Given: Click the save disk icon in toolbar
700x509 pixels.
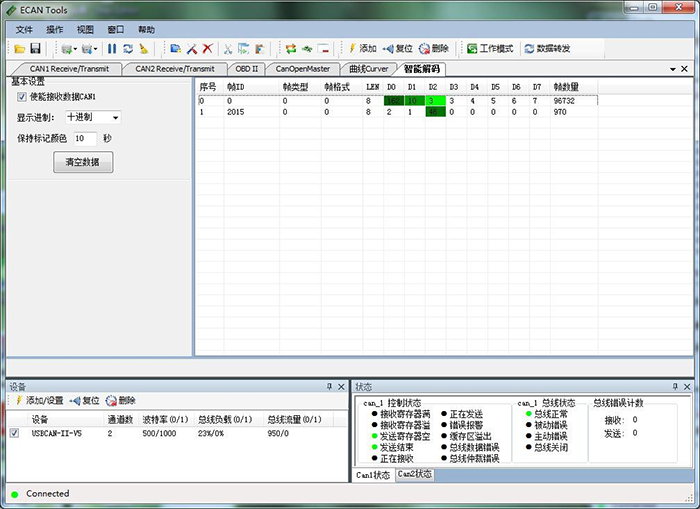Looking at the screenshot, I should [35, 48].
